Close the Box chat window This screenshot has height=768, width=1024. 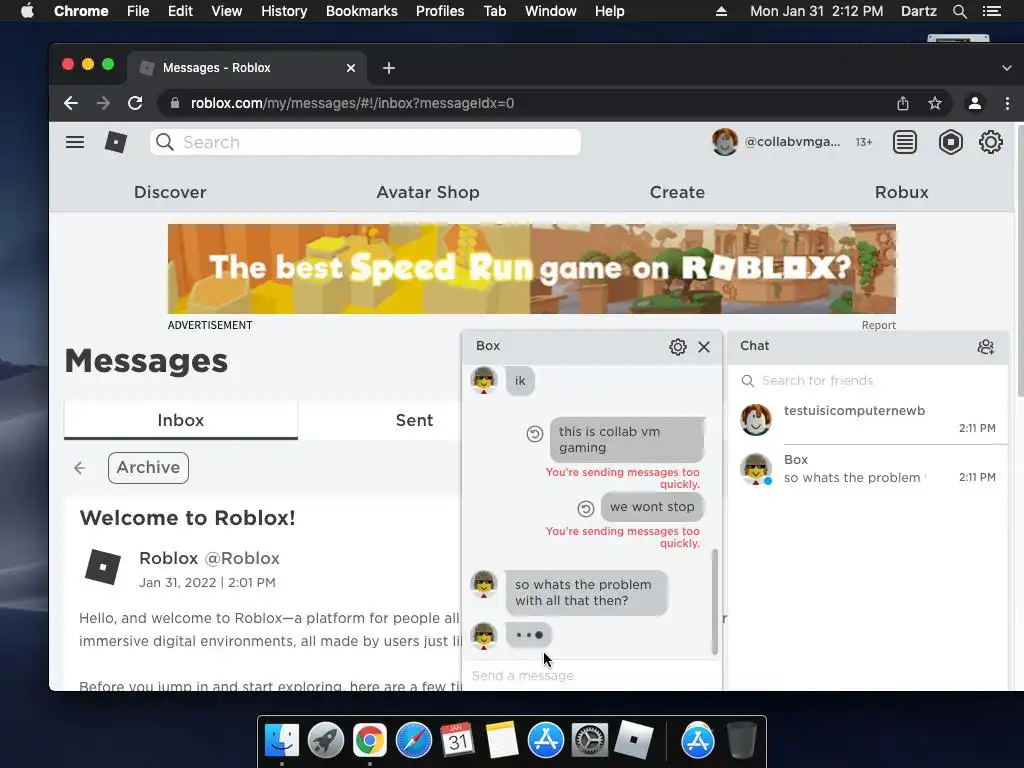pos(704,347)
